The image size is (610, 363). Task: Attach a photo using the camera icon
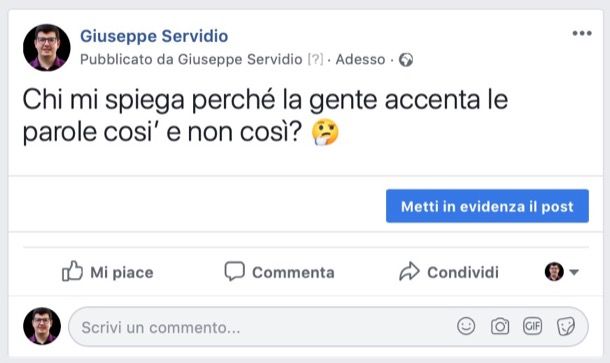tap(500, 326)
